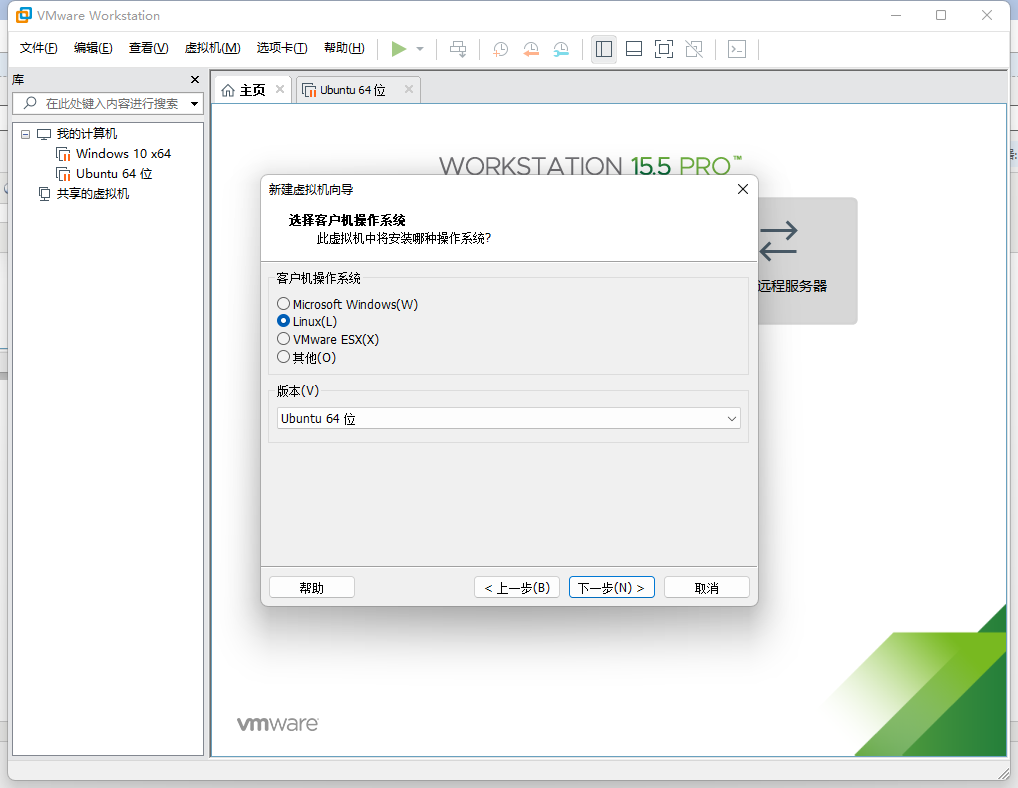Click the shared virtual machines icon
Screen dimensions: 1018x788
pyautogui.click(x=44, y=194)
